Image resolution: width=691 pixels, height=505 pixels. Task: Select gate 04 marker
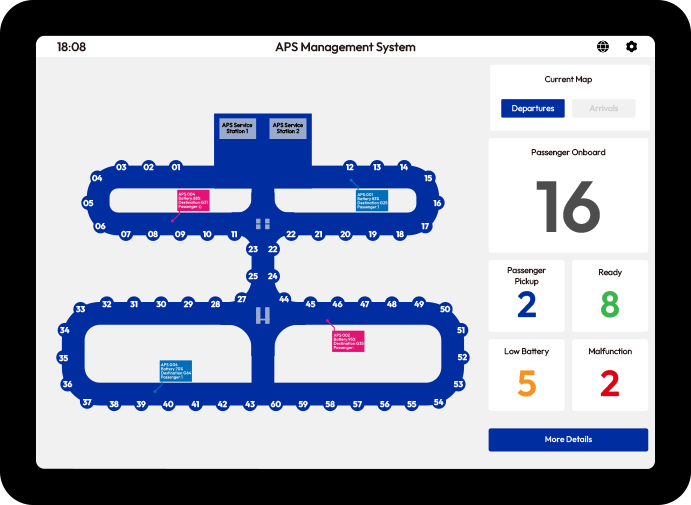(97, 178)
